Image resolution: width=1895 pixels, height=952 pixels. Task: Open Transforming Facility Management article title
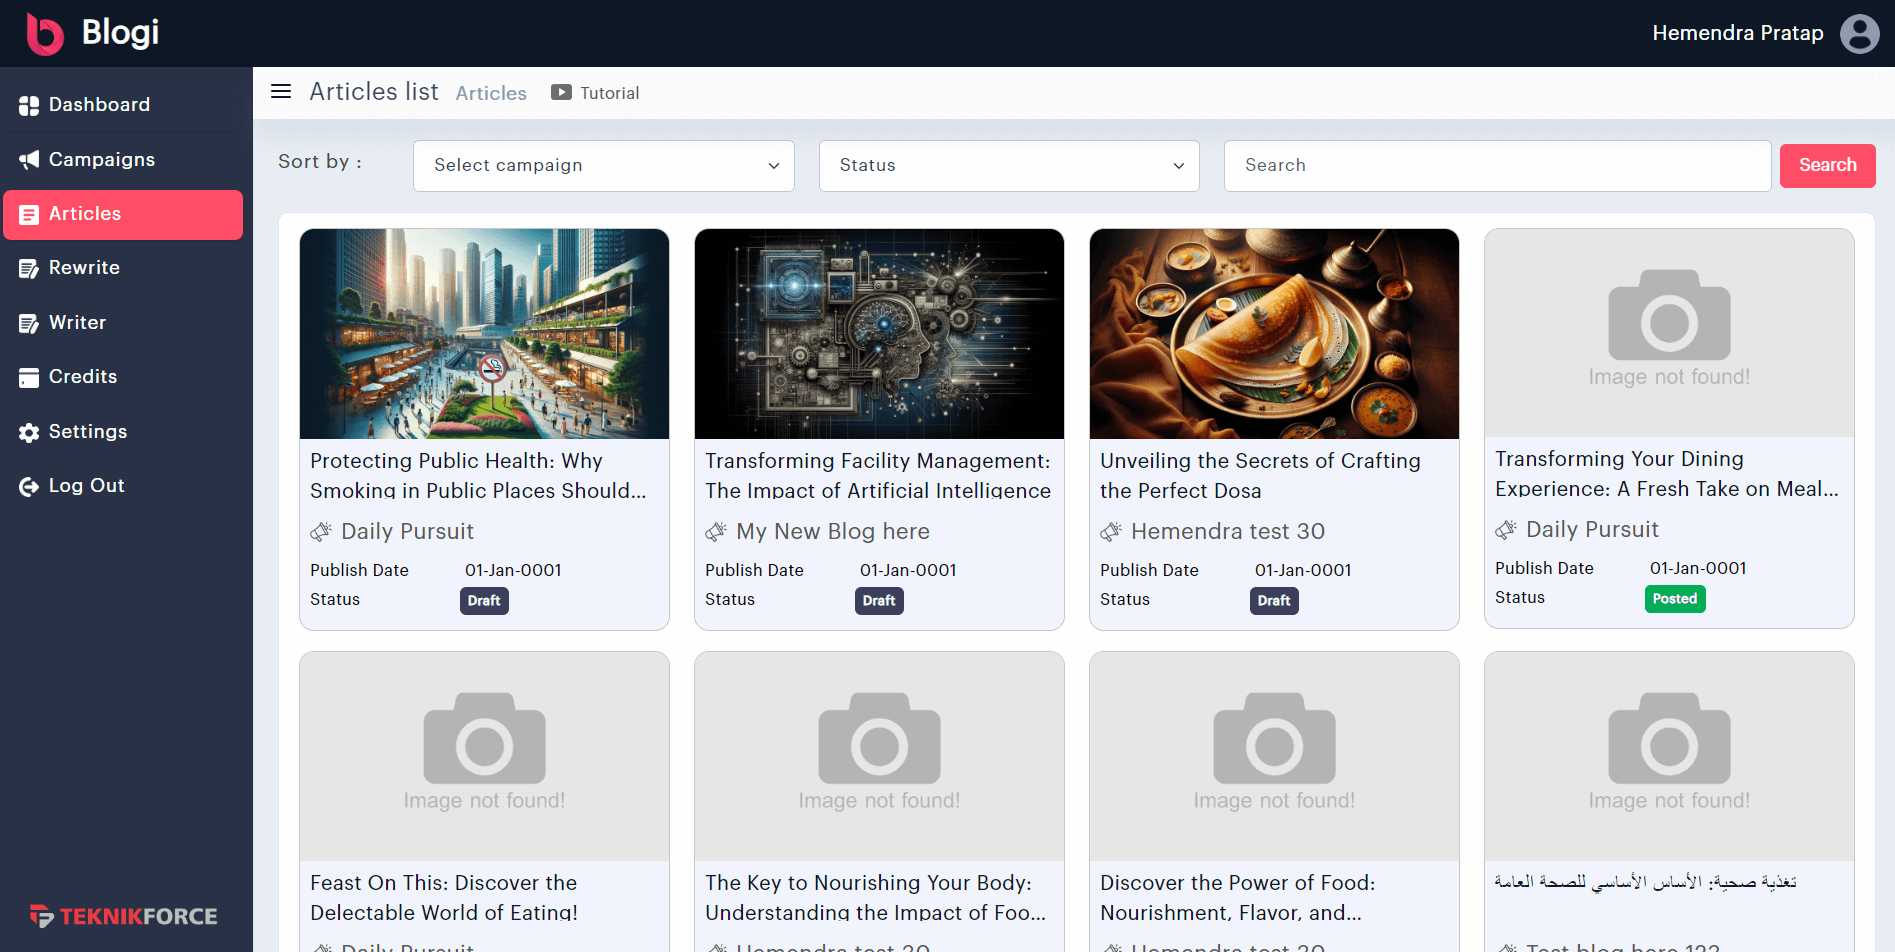(x=878, y=476)
